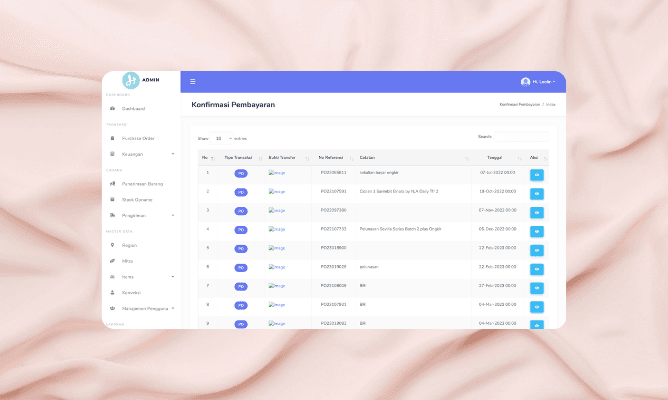The width and height of the screenshot is (668, 400).
Task: Open Stock Opname in the sidebar
Action: point(137,200)
